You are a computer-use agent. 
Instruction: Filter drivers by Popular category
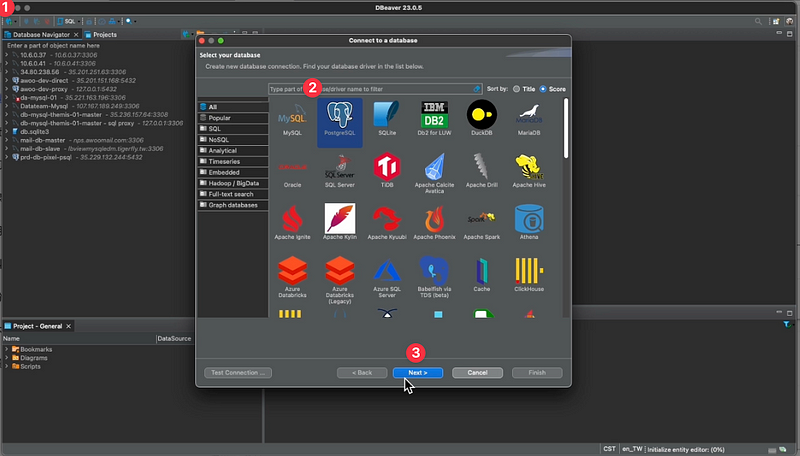(233, 118)
